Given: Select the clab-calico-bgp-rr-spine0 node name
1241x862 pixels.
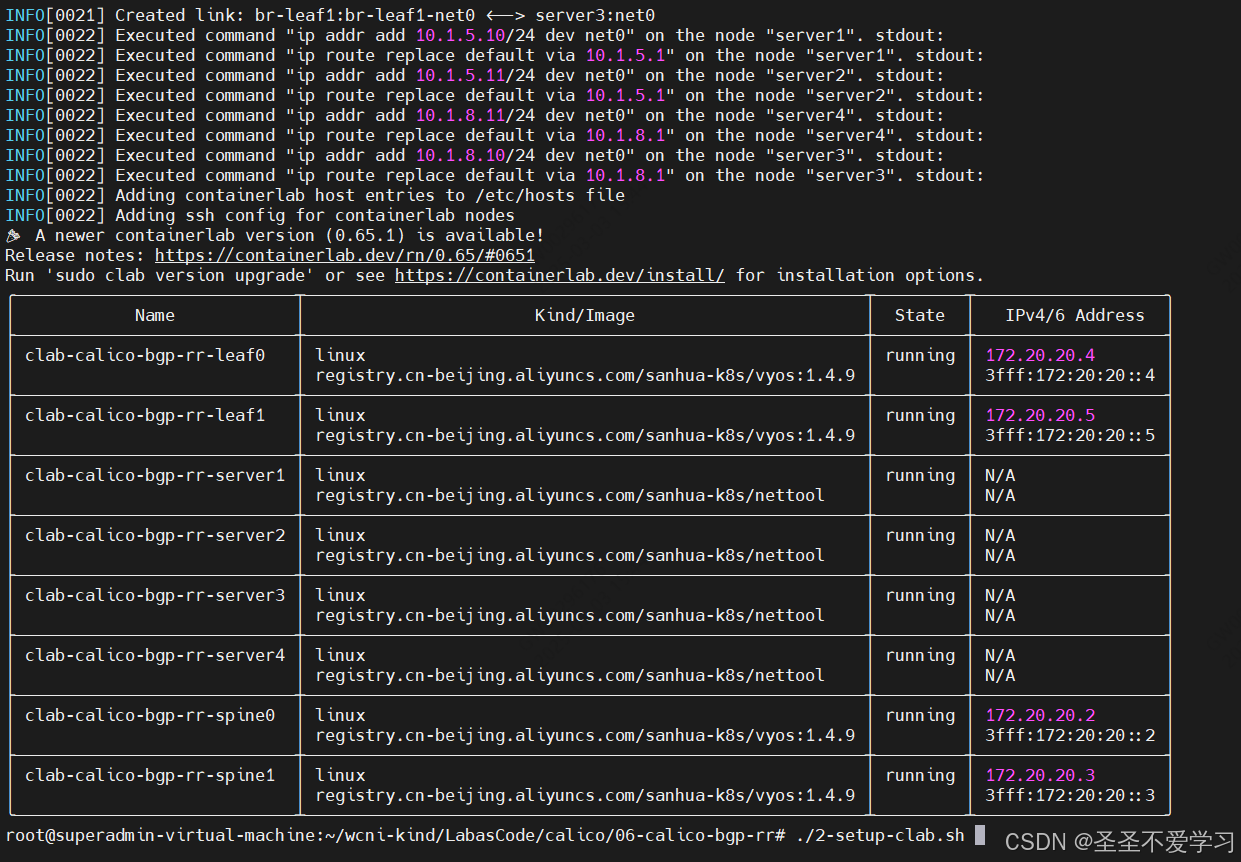Looking at the screenshot, I should (x=150, y=716).
